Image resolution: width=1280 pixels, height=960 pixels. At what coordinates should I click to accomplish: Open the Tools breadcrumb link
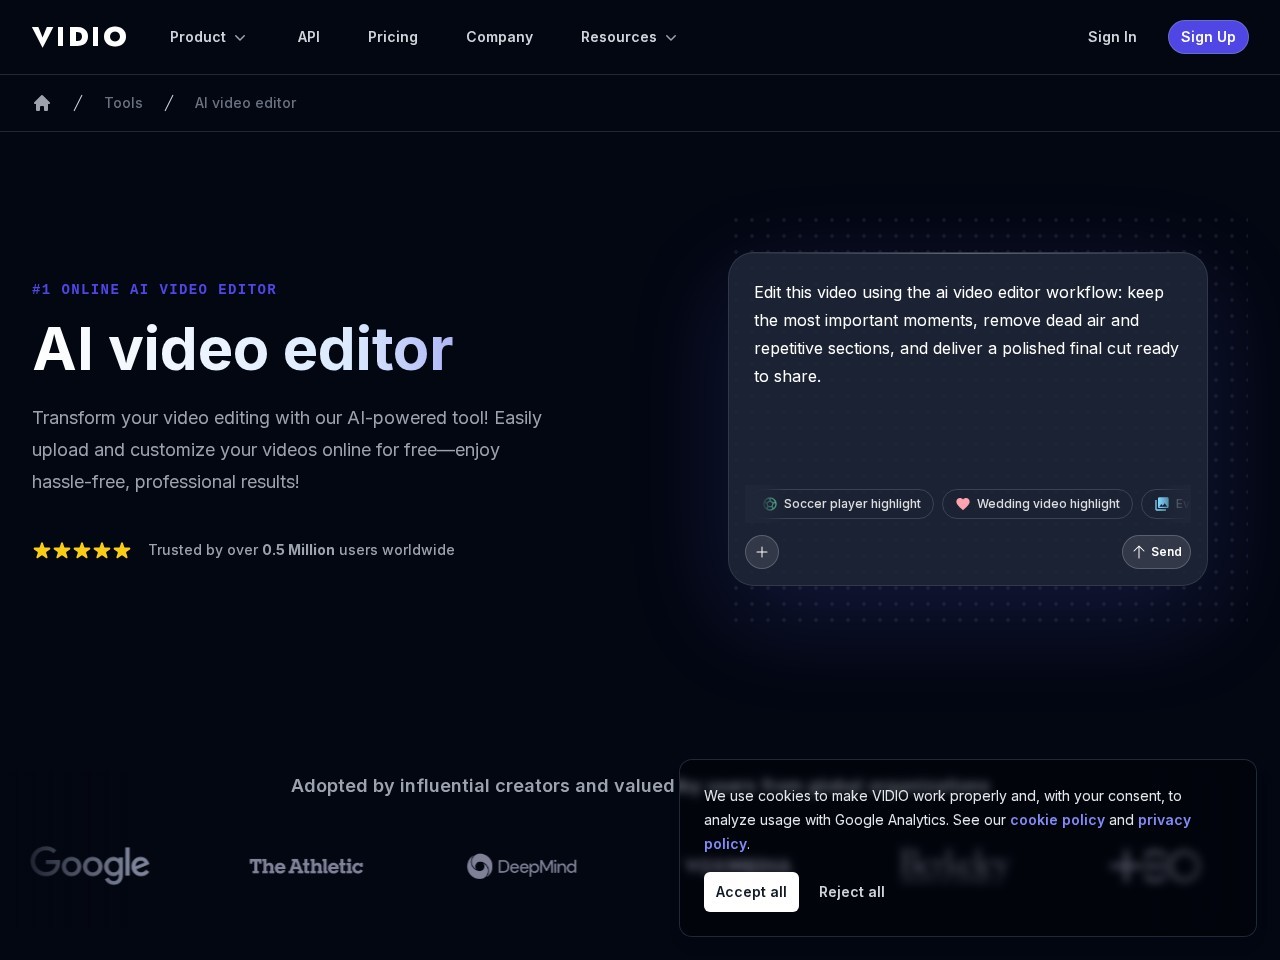click(123, 103)
